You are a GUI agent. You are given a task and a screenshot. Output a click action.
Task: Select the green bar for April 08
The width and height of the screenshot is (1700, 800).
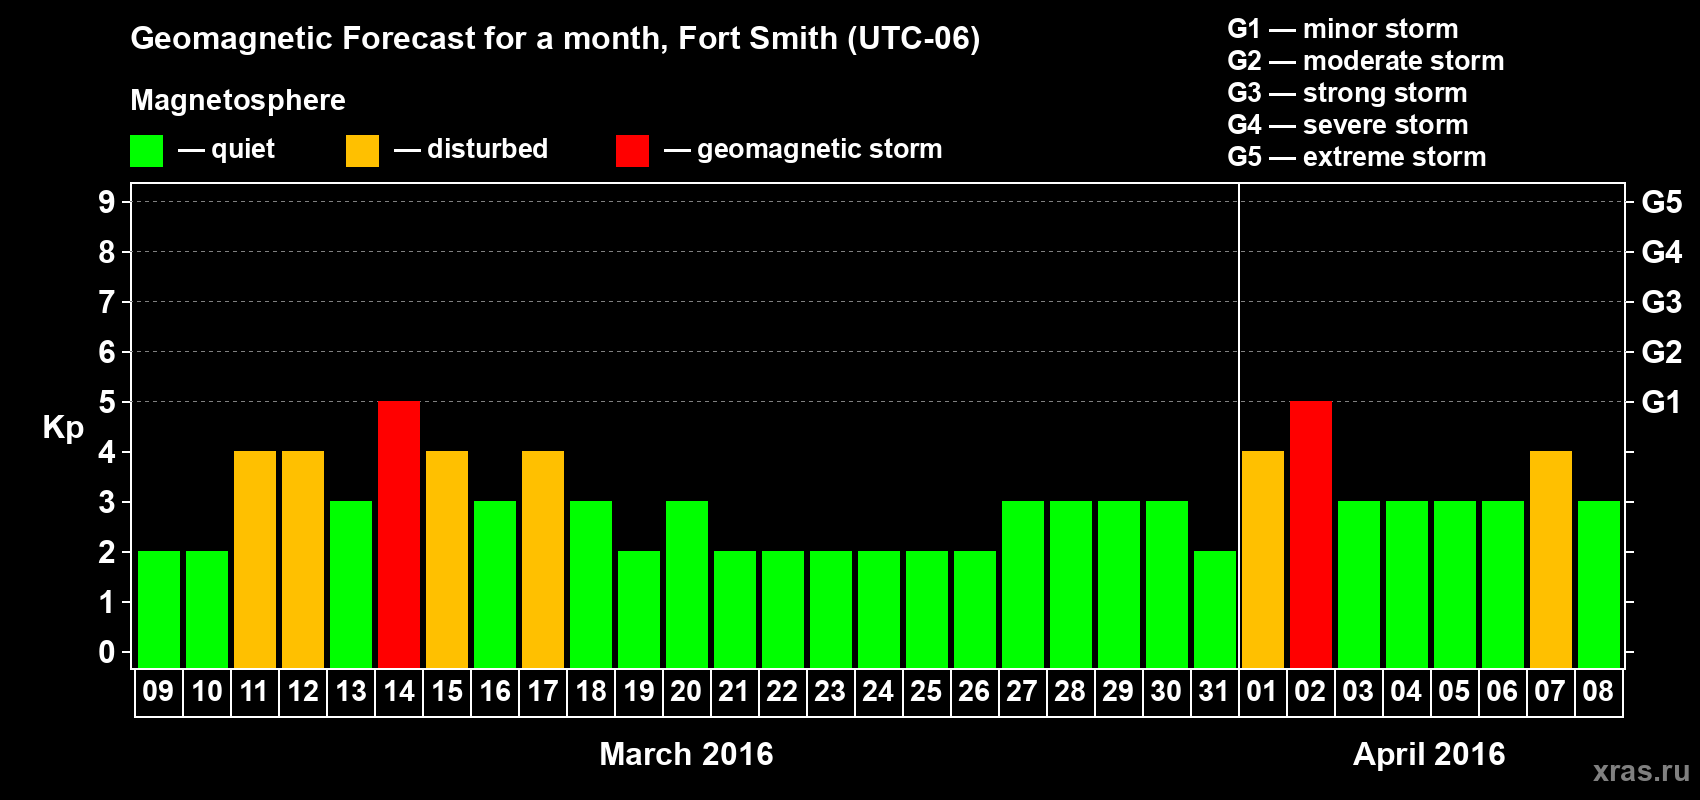pyautogui.click(x=1599, y=584)
